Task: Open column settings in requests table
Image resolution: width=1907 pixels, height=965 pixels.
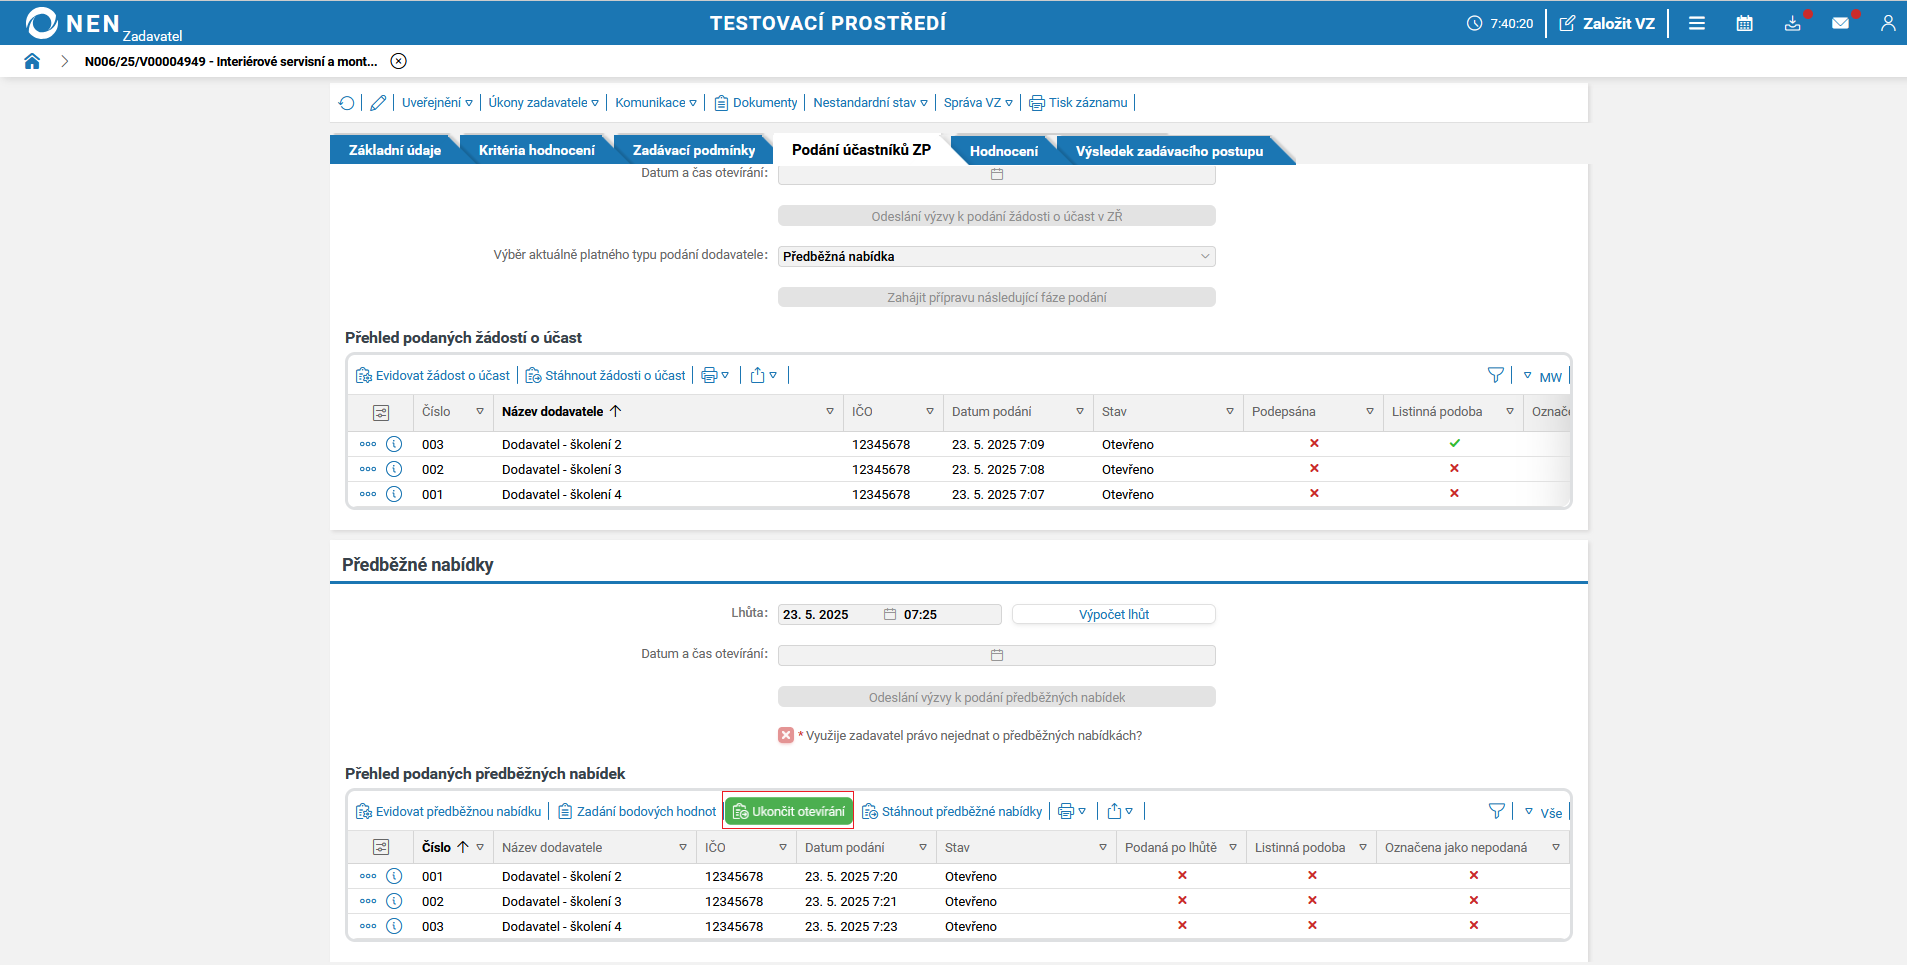Action: click(x=381, y=412)
